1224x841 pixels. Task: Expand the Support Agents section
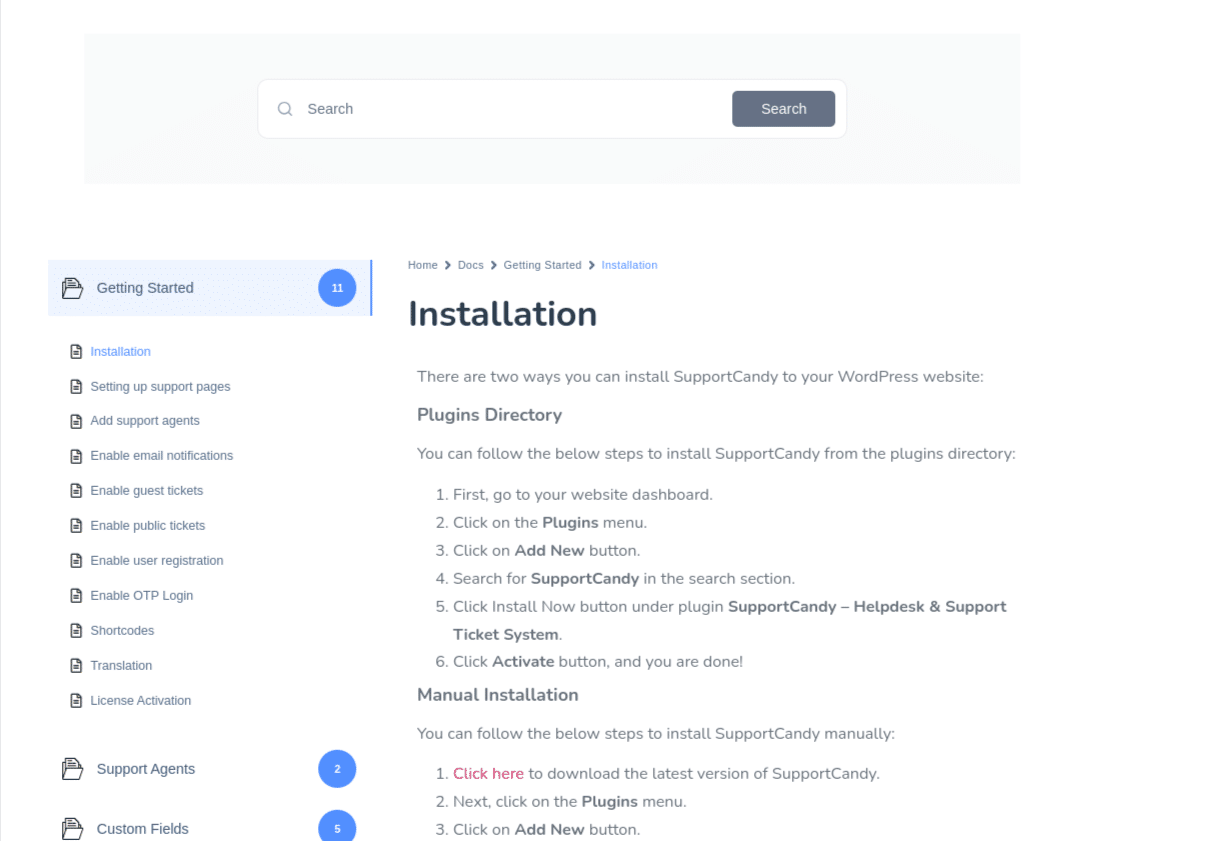tap(210, 769)
